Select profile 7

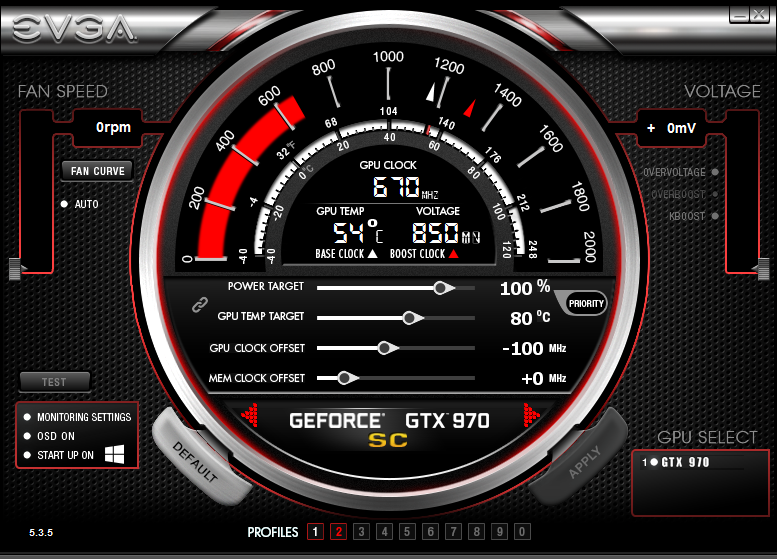pos(453,532)
